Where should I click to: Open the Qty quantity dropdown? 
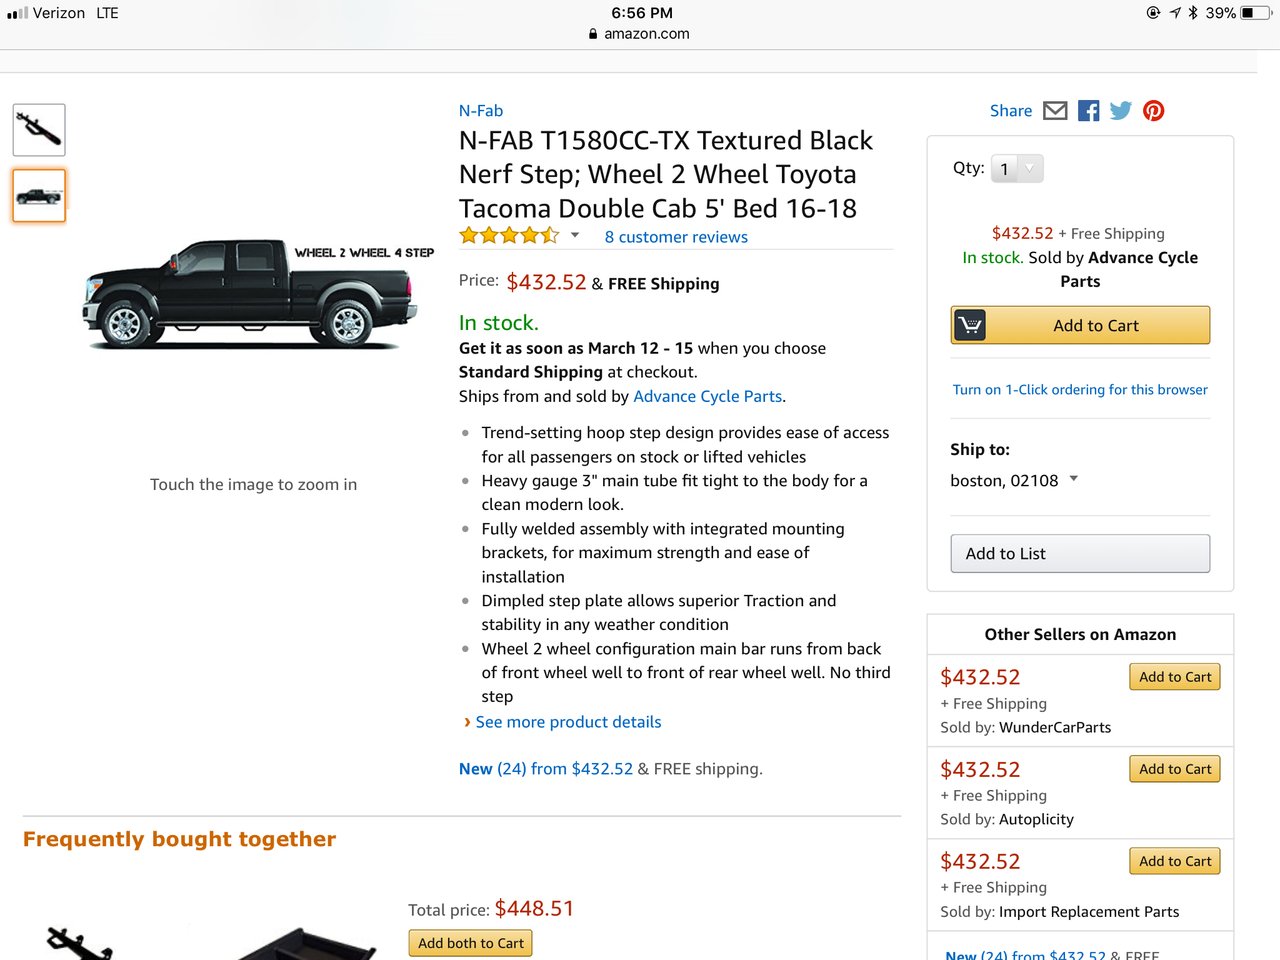pyautogui.click(x=1017, y=169)
